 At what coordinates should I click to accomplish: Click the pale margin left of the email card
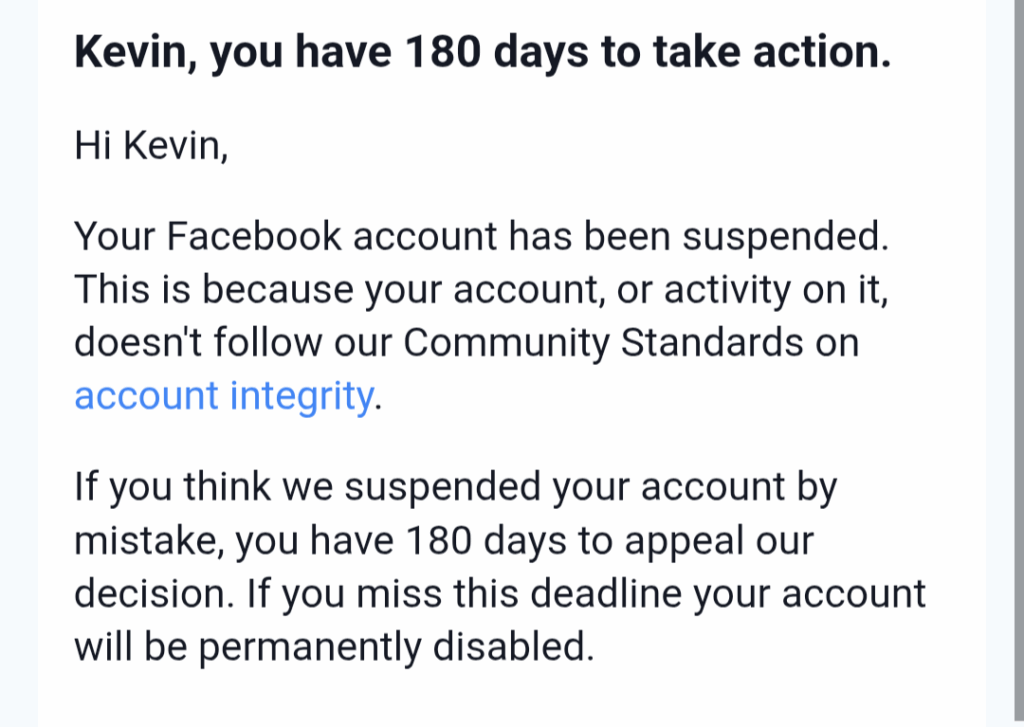tap(18, 360)
